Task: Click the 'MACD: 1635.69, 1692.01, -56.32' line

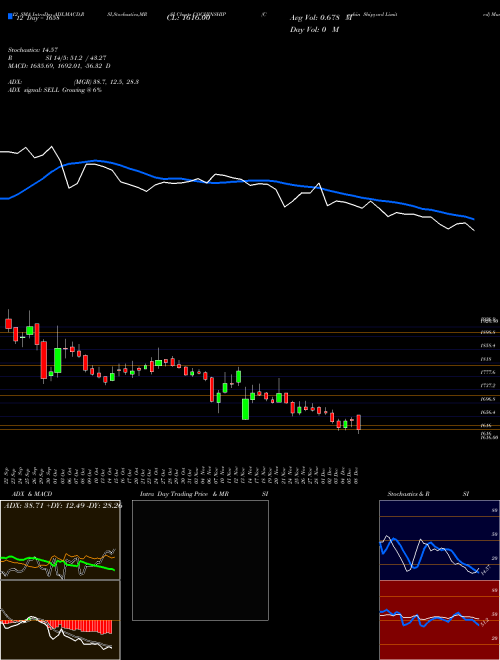Action: click(x=59, y=66)
